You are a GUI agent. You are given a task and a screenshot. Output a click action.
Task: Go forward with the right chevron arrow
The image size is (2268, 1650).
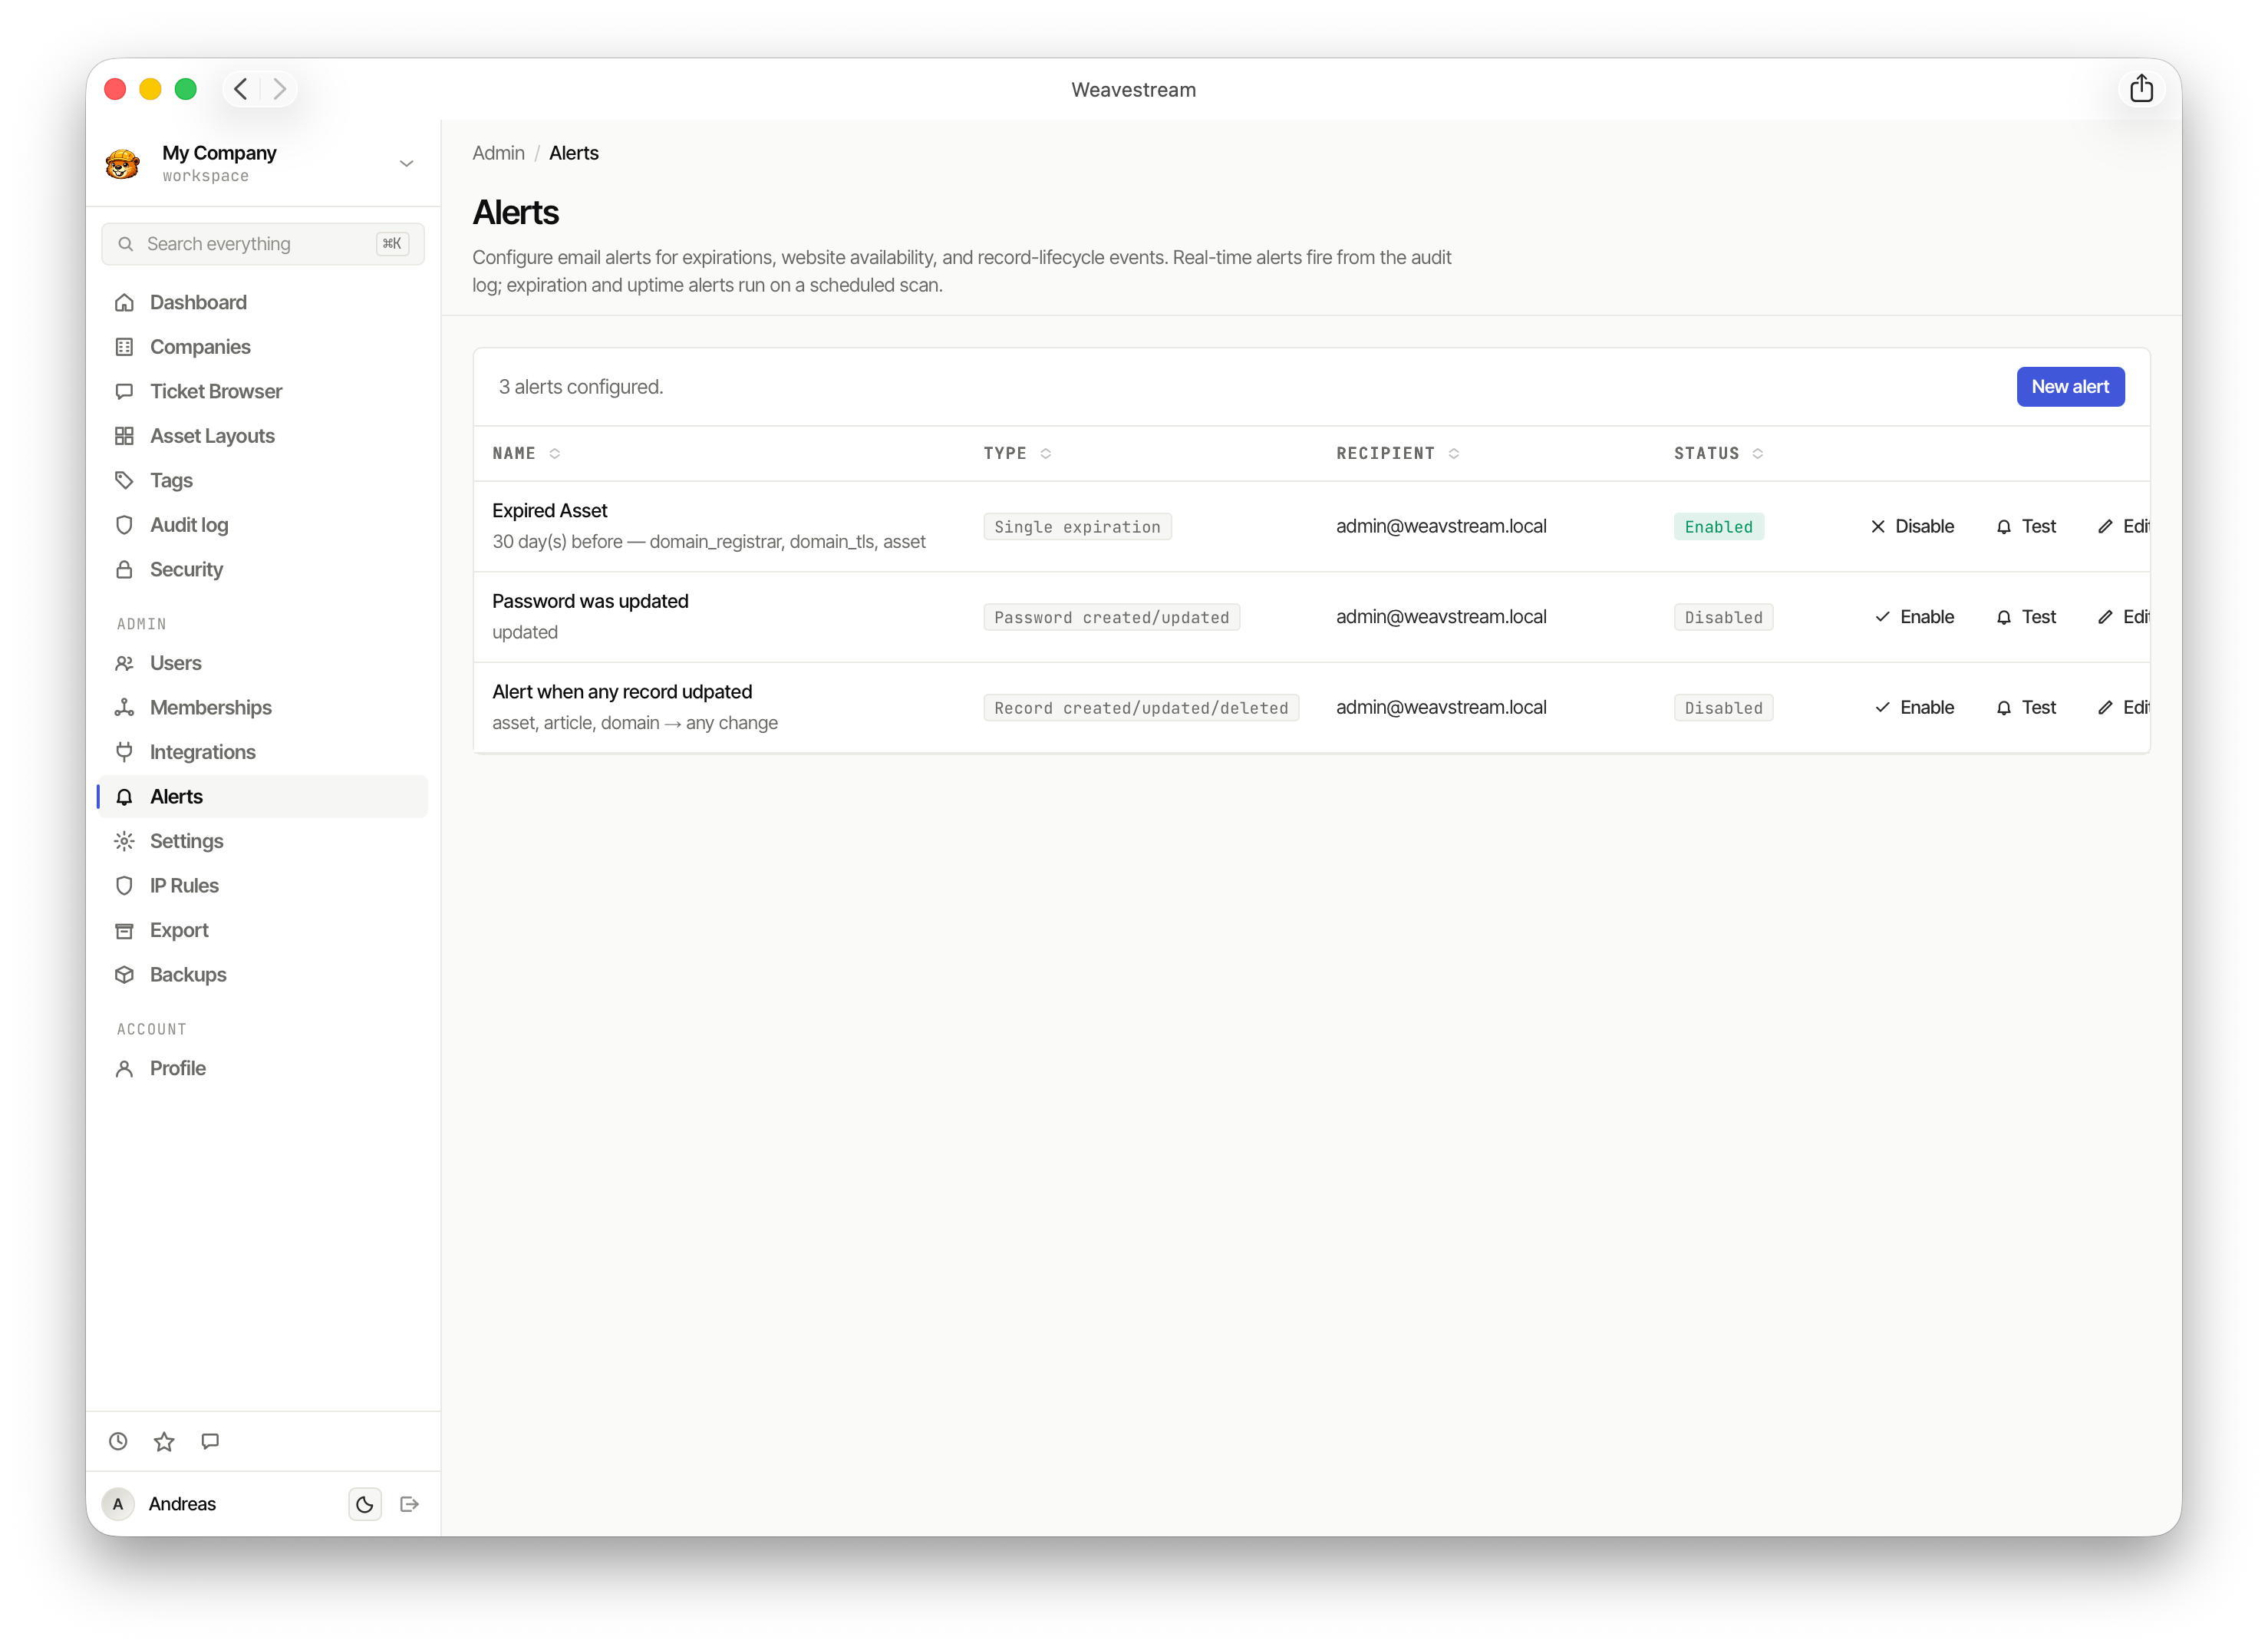coord(280,89)
